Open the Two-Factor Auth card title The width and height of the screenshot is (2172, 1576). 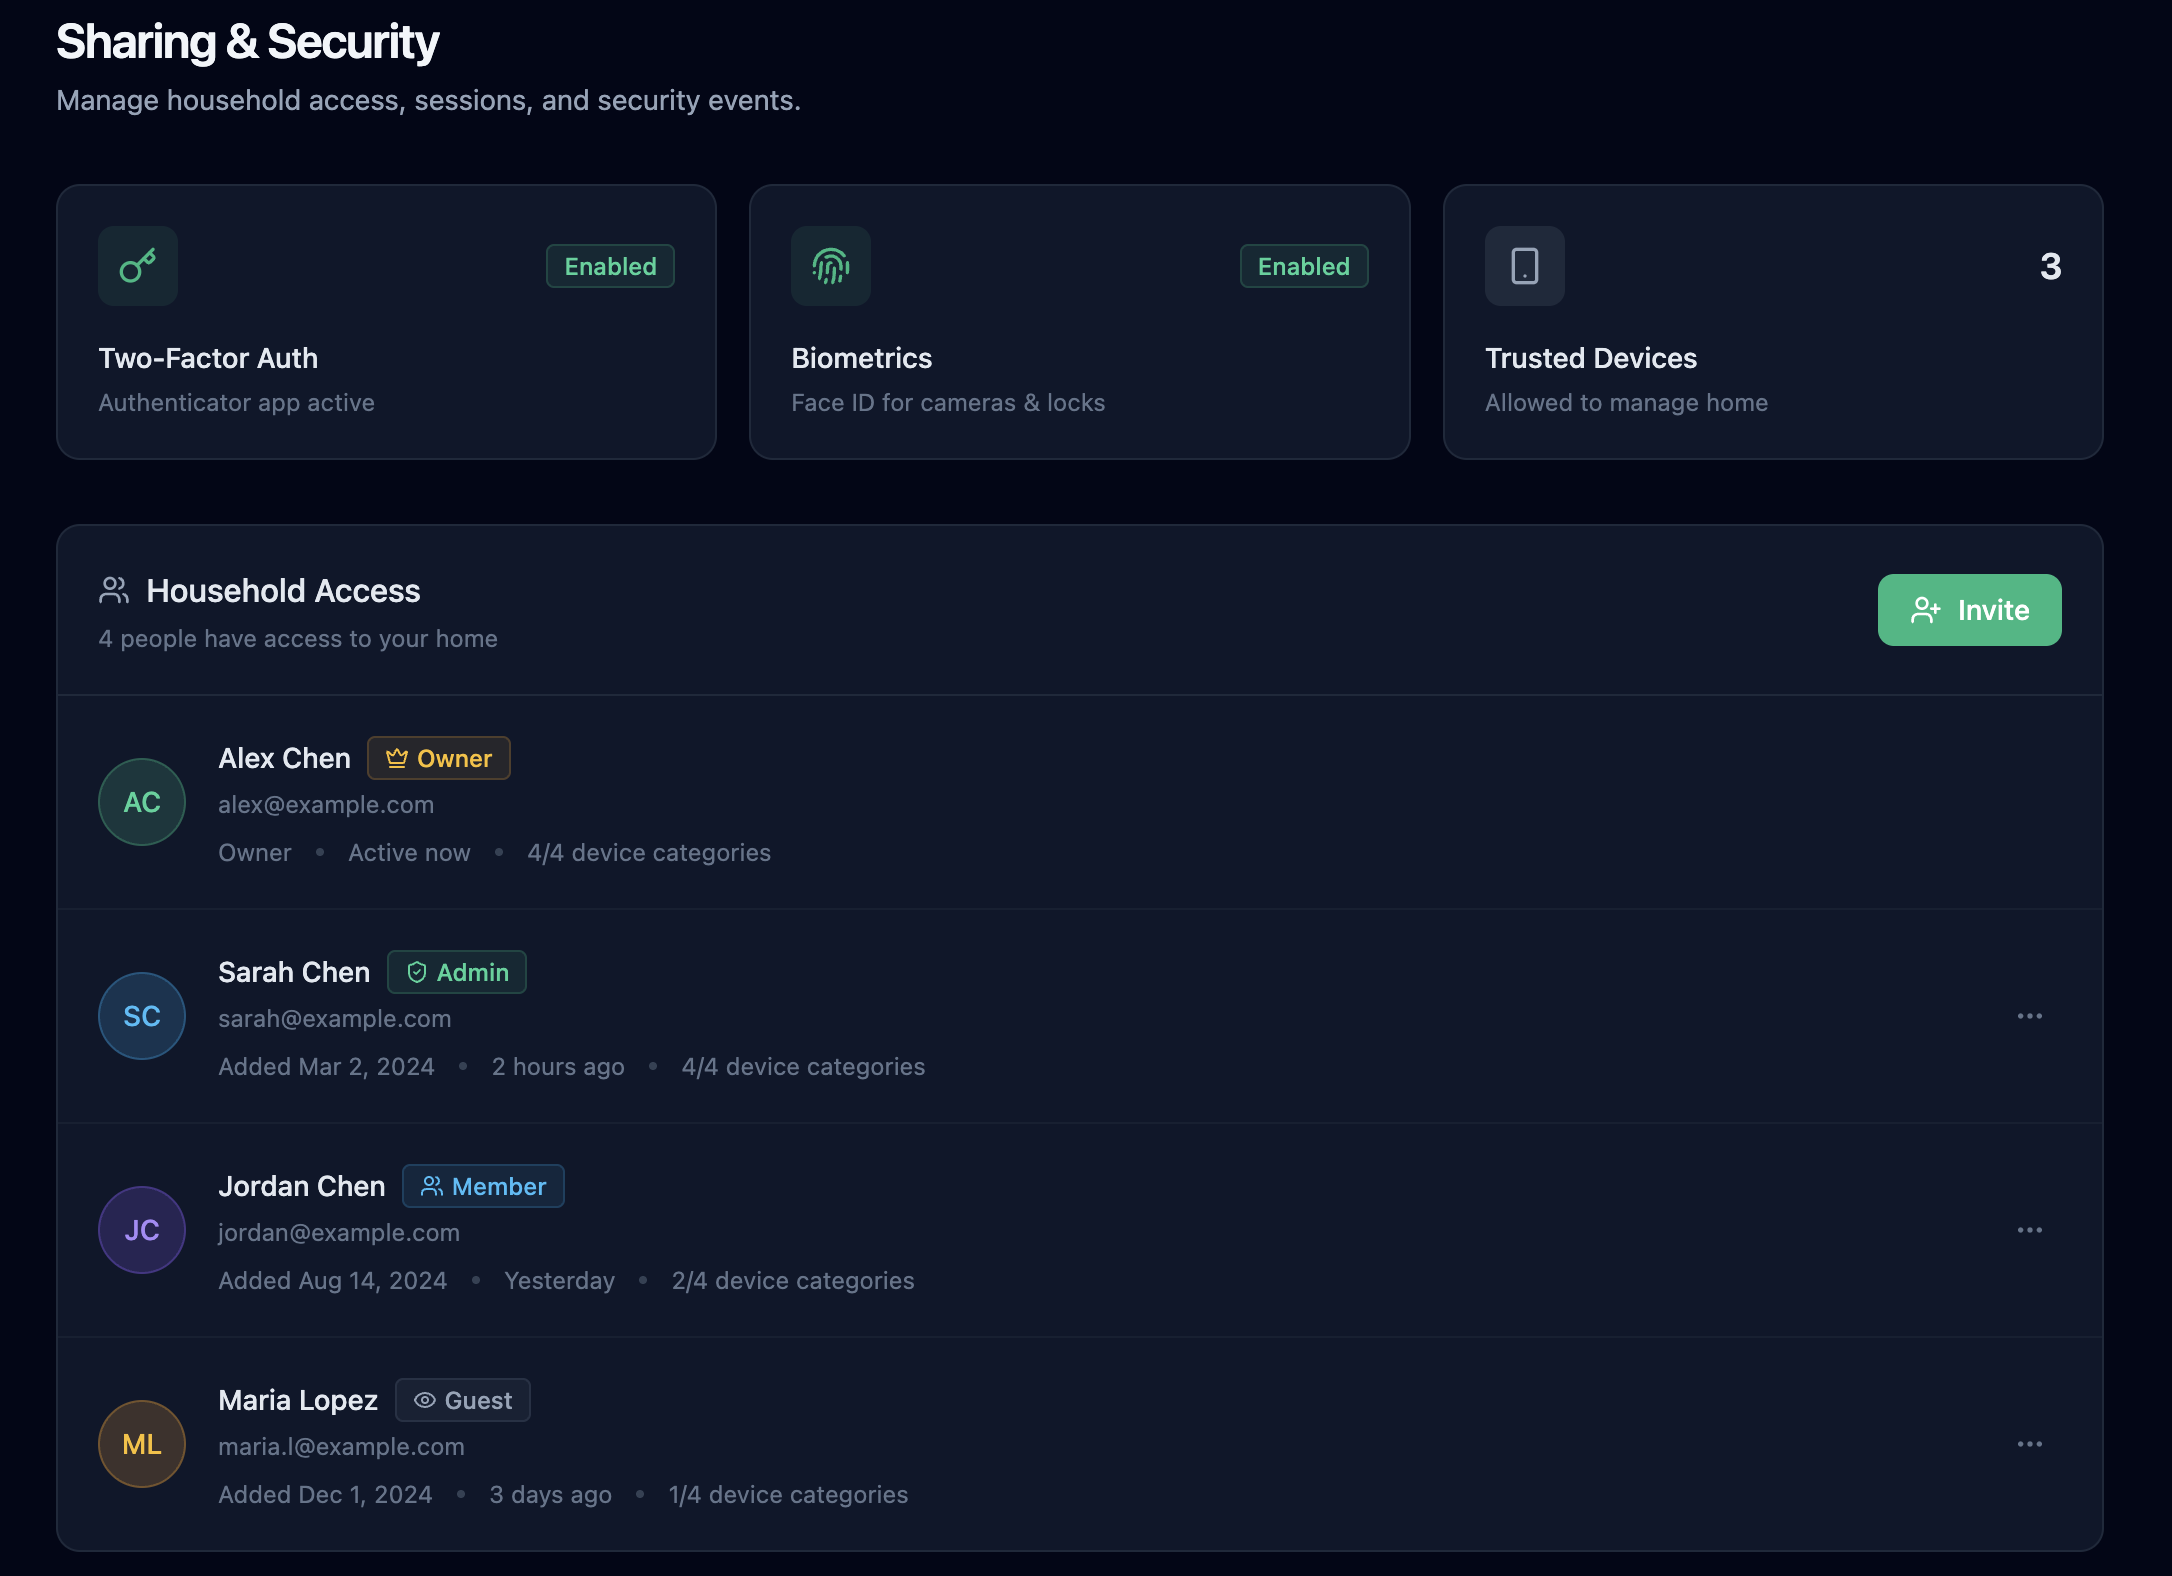click(208, 358)
